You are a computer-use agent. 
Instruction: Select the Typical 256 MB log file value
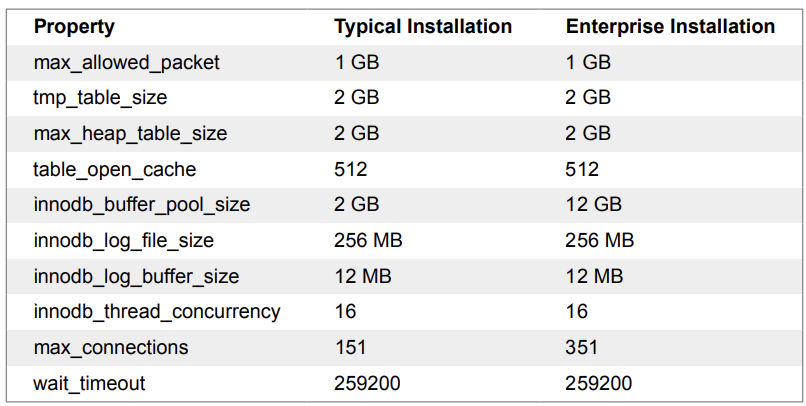point(368,240)
